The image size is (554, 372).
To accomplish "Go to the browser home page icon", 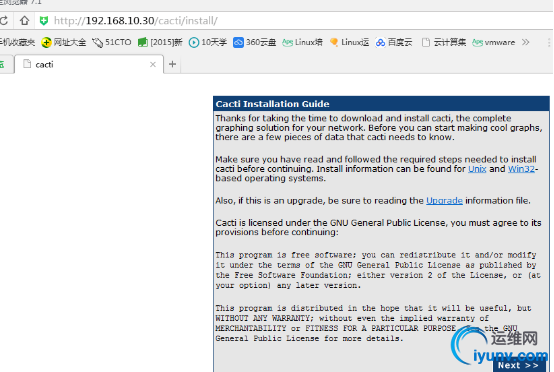I will tap(24, 20).
